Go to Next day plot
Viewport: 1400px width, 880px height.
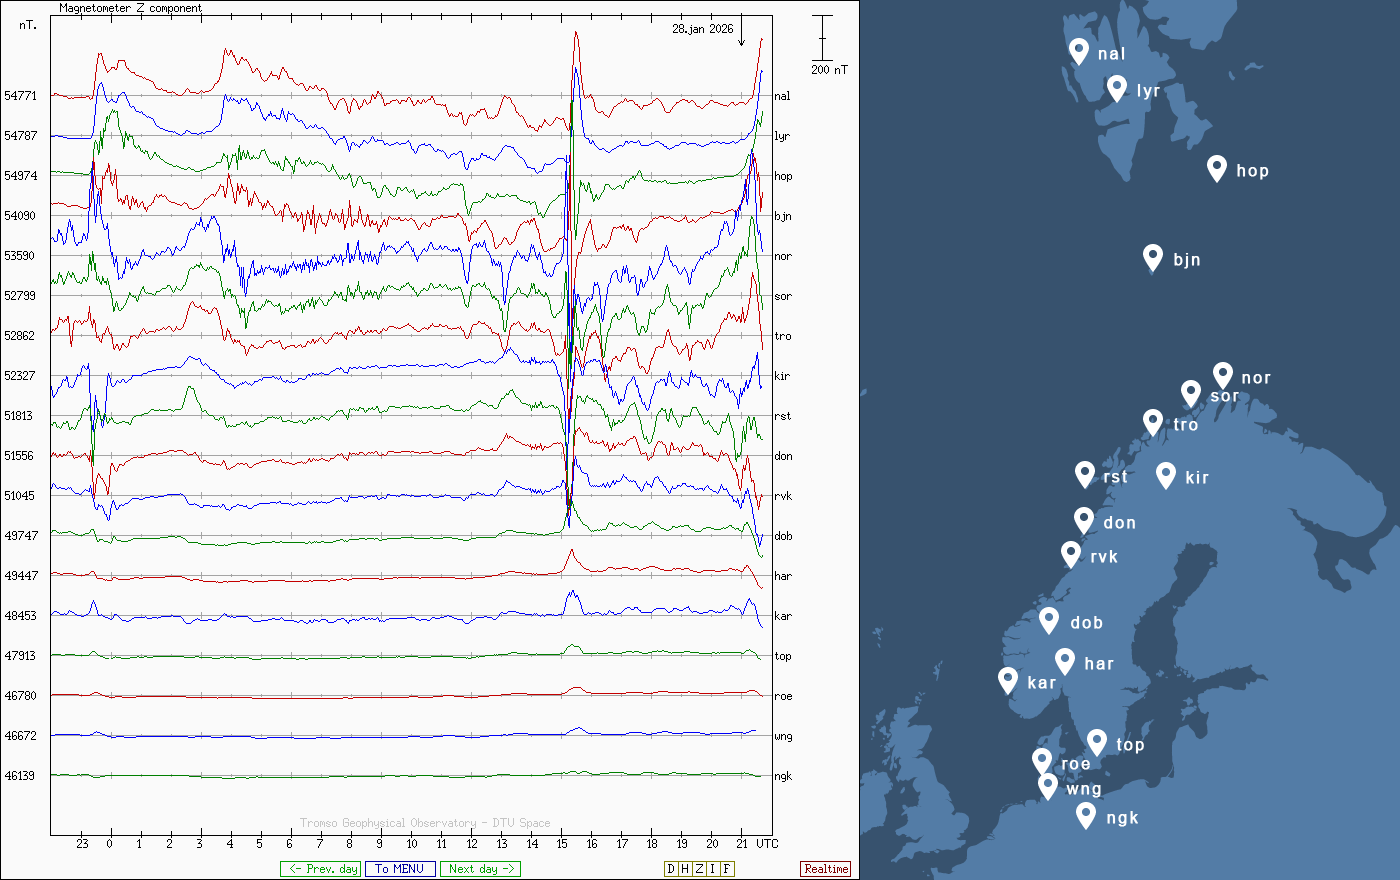[x=480, y=869]
